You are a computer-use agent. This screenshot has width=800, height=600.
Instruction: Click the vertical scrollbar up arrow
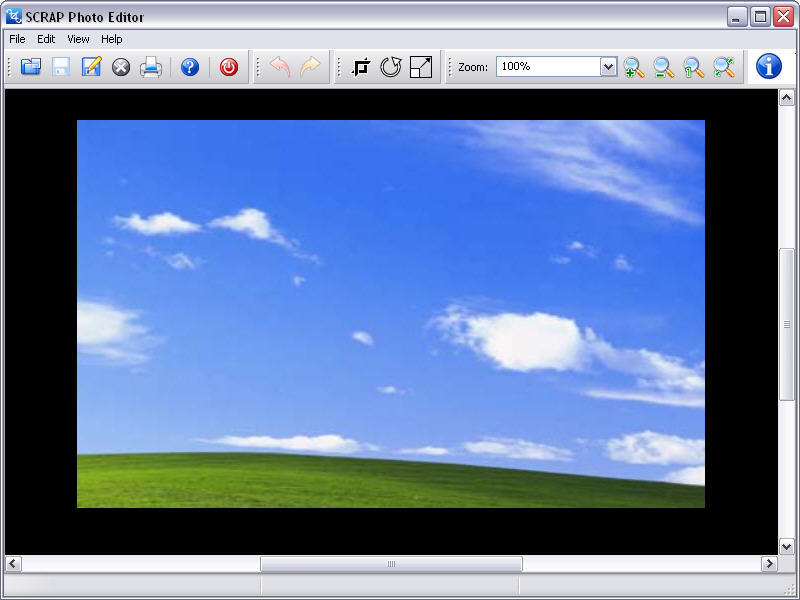(x=787, y=97)
